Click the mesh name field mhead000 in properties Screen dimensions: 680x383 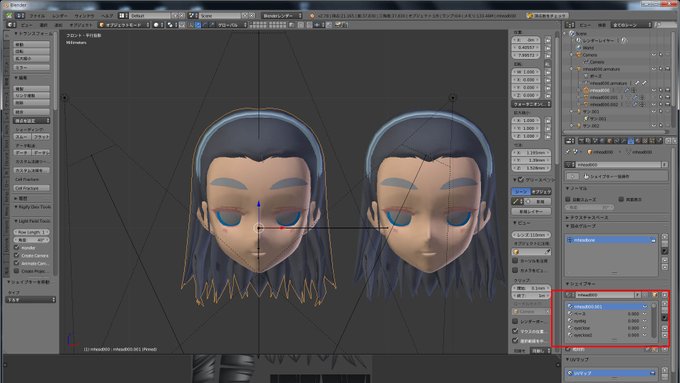pos(618,165)
